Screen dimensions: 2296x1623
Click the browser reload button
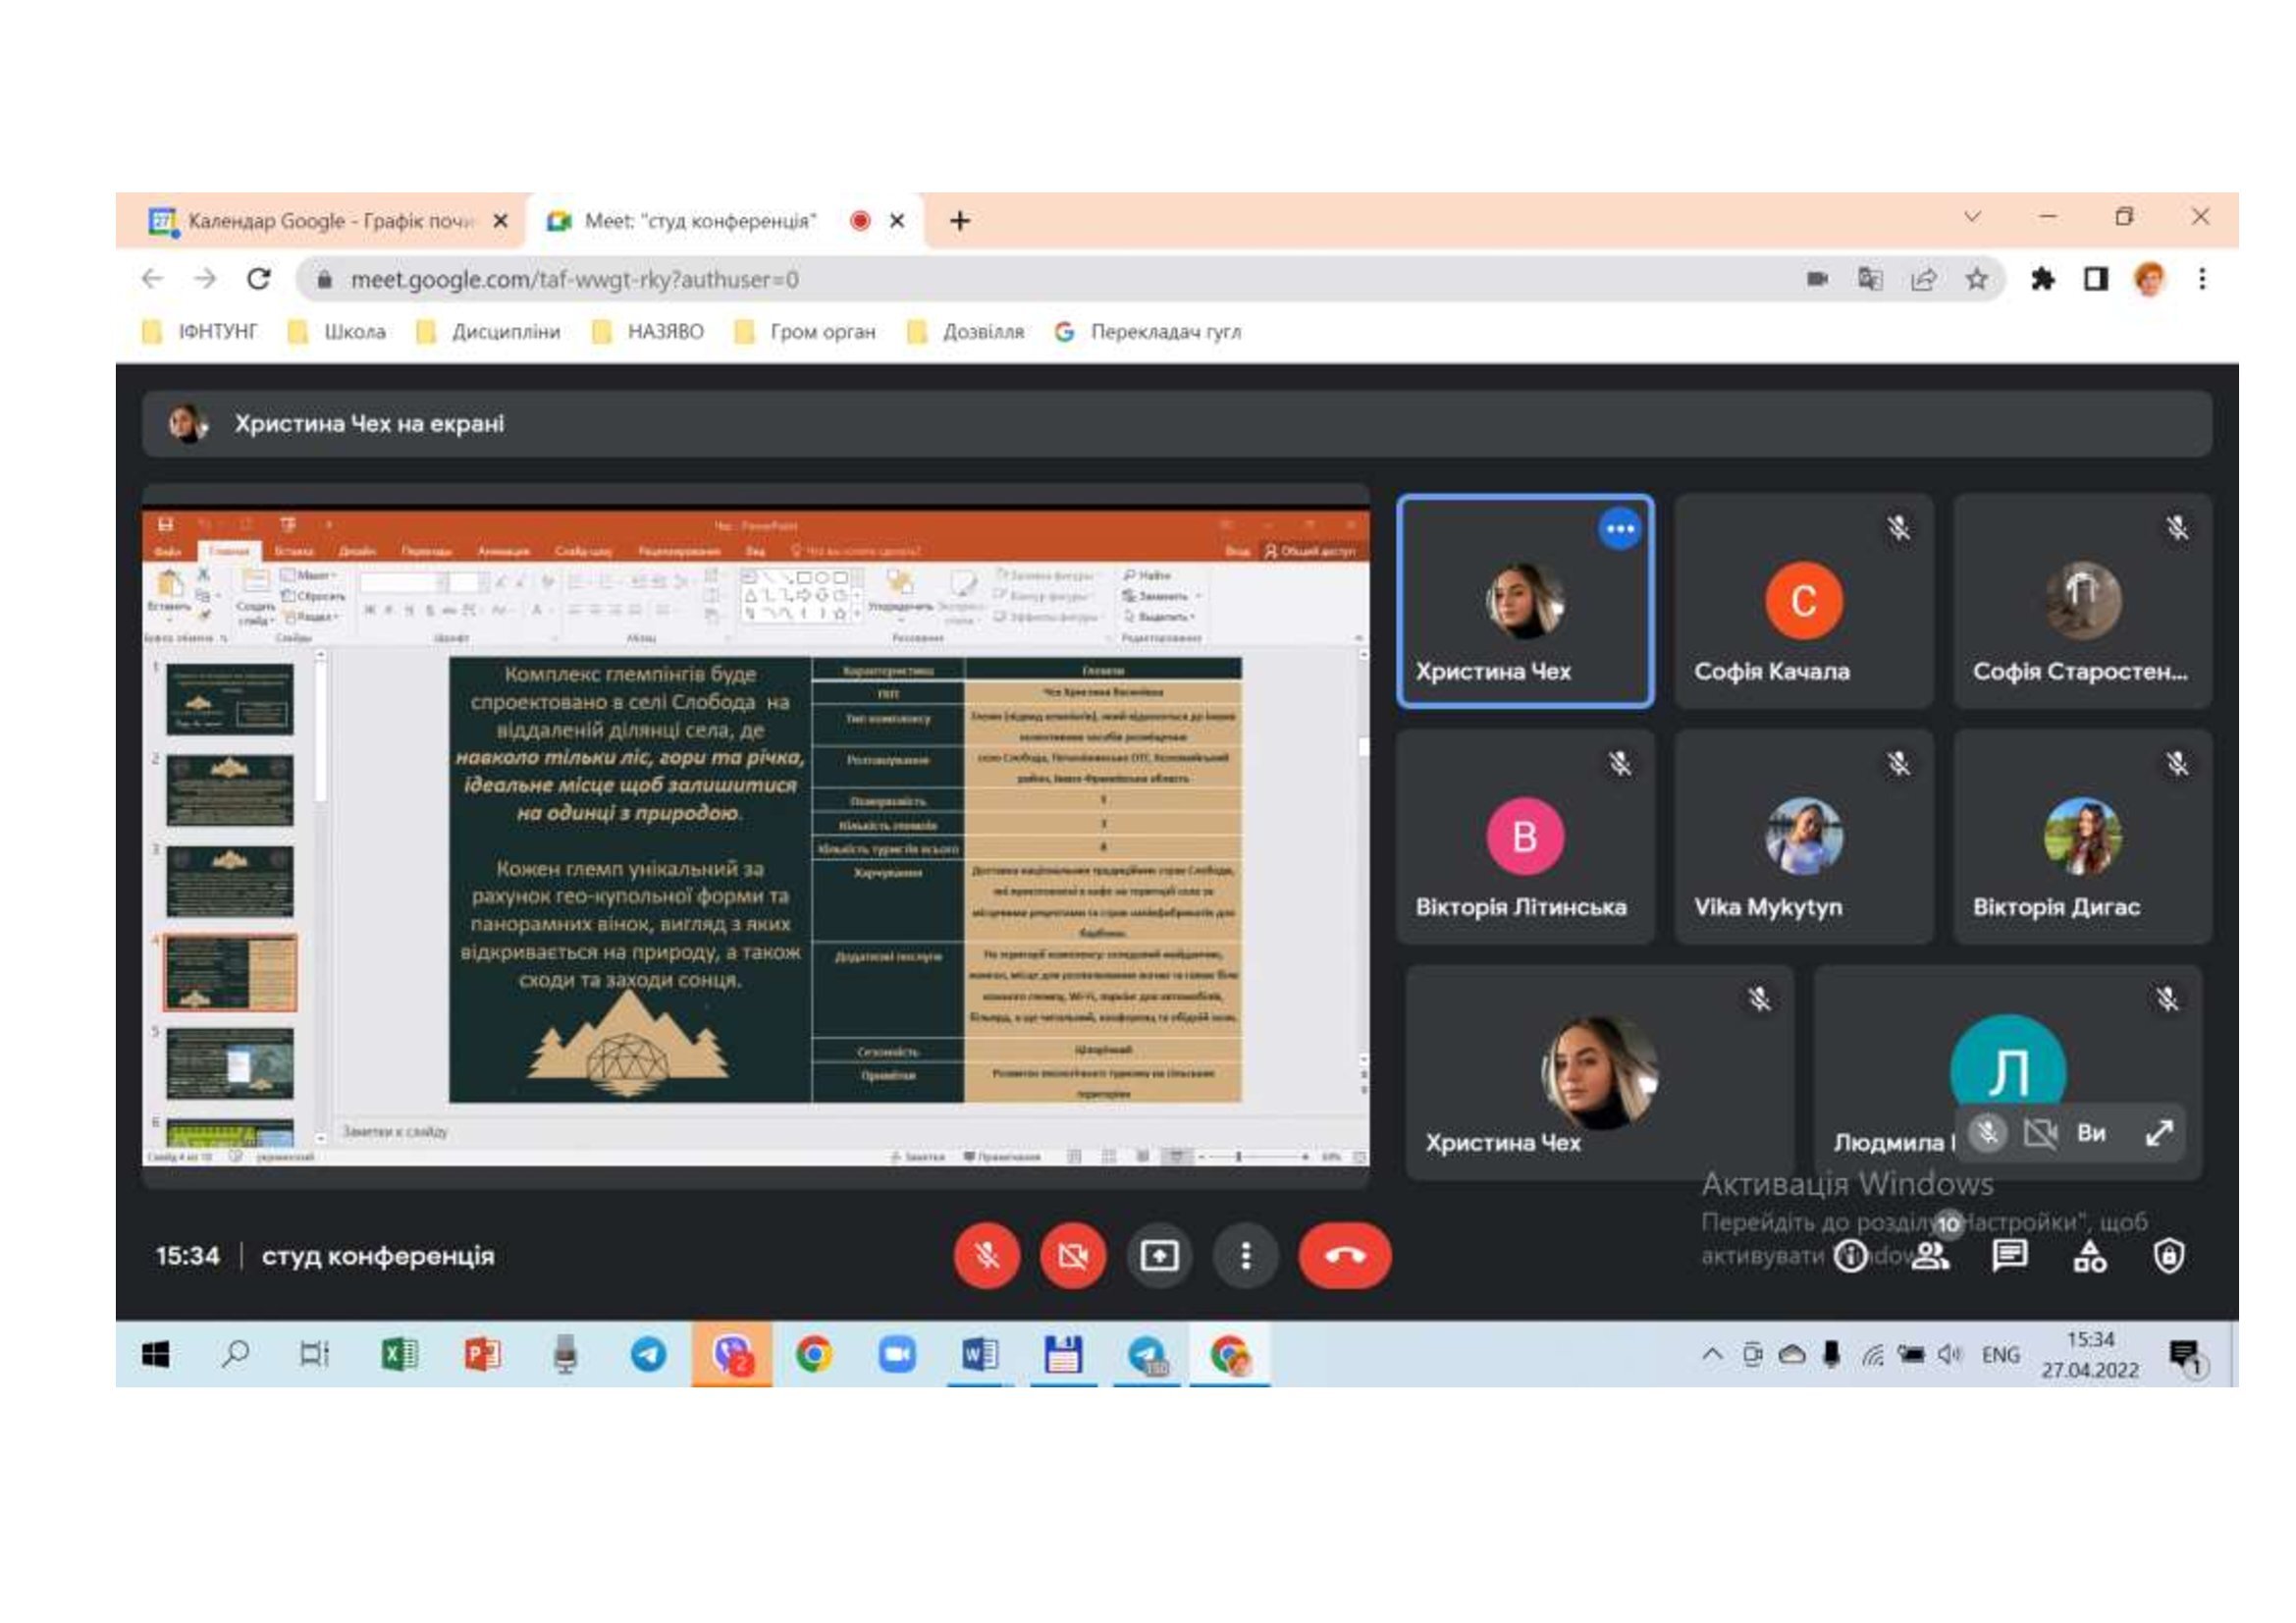(259, 279)
